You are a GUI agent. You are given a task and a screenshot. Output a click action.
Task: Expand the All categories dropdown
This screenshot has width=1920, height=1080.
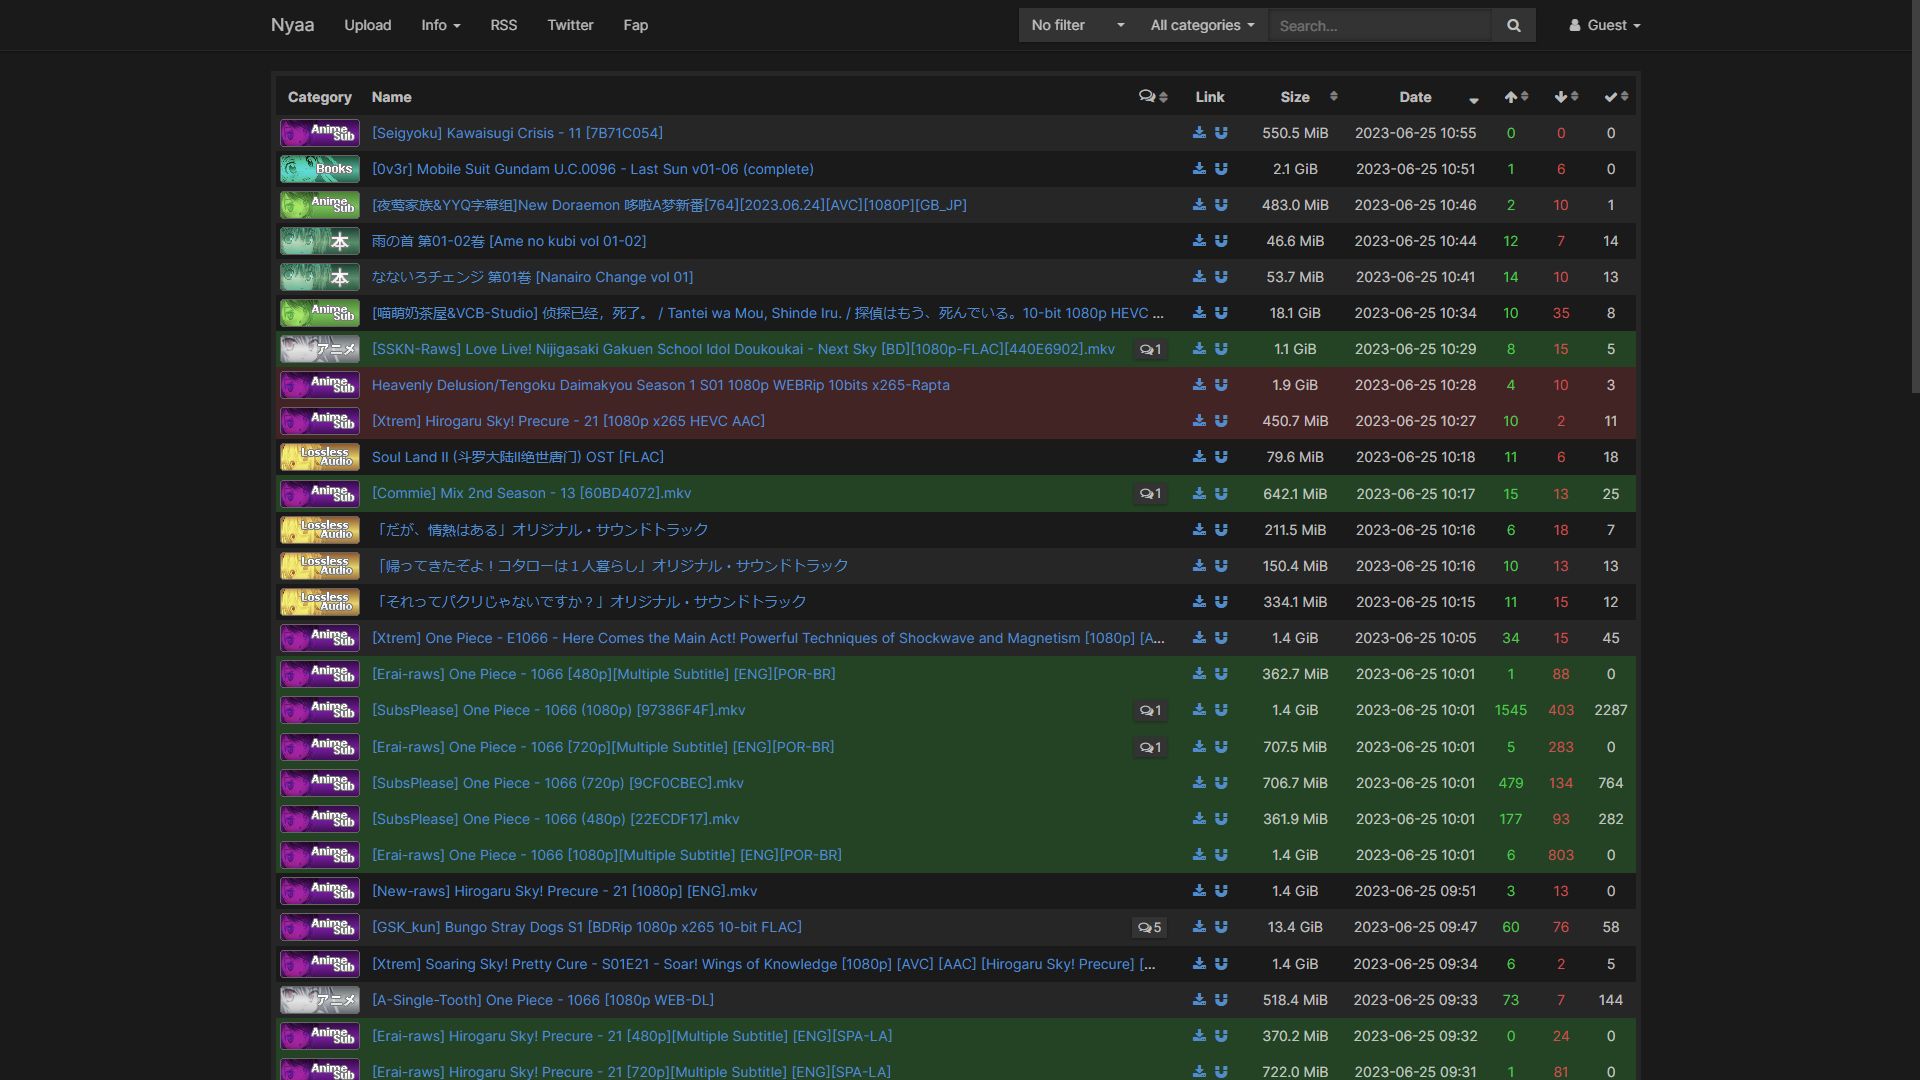[1201, 26]
